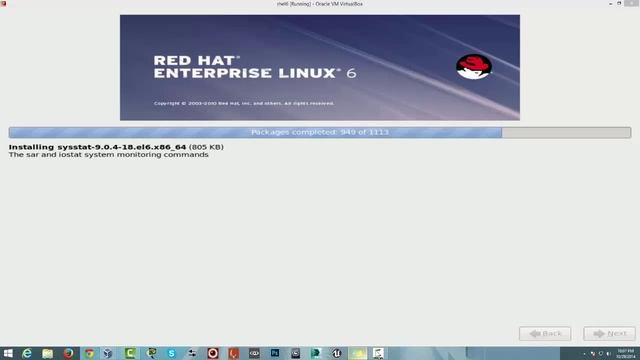Viewport: 640px width, 360px height.
Task: Launch Photoshop from the taskbar
Action: click(x=275, y=353)
